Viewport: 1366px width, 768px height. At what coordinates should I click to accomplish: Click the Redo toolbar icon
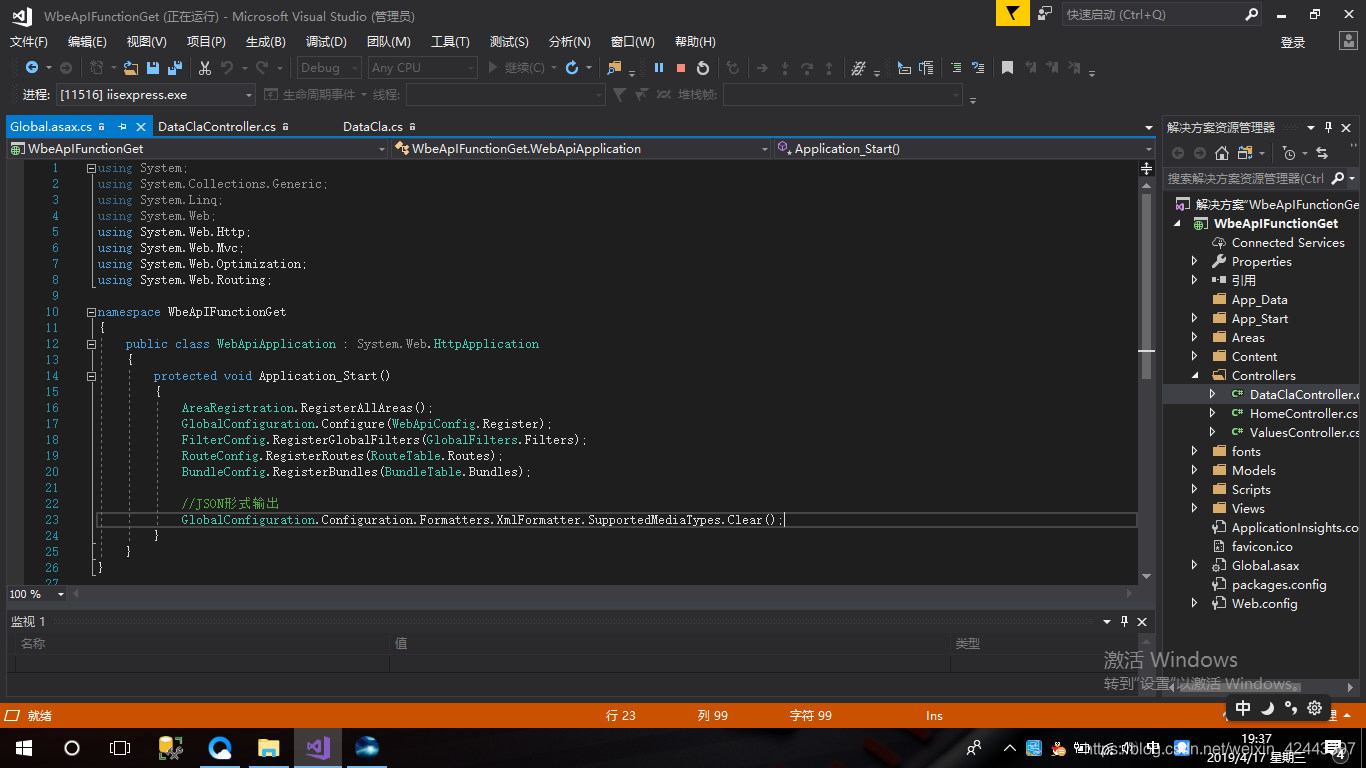point(262,68)
